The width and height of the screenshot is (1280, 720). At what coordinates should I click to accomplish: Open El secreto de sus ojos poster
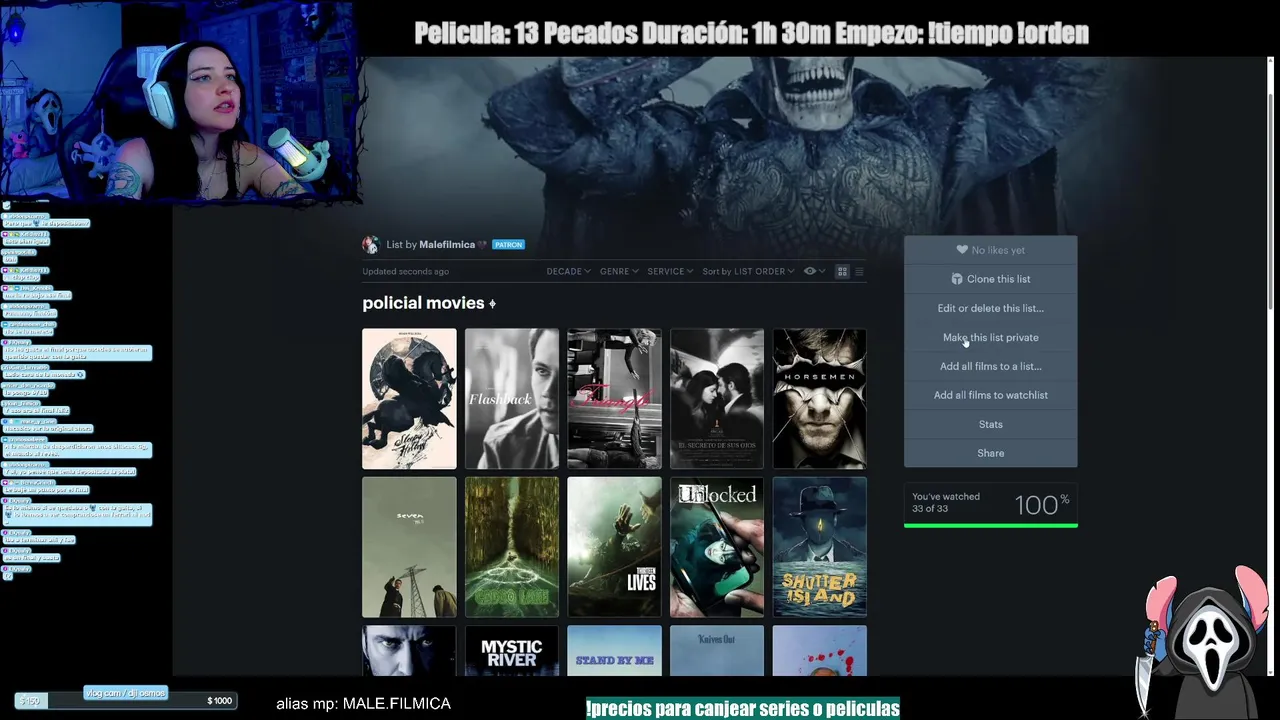(x=717, y=398)
